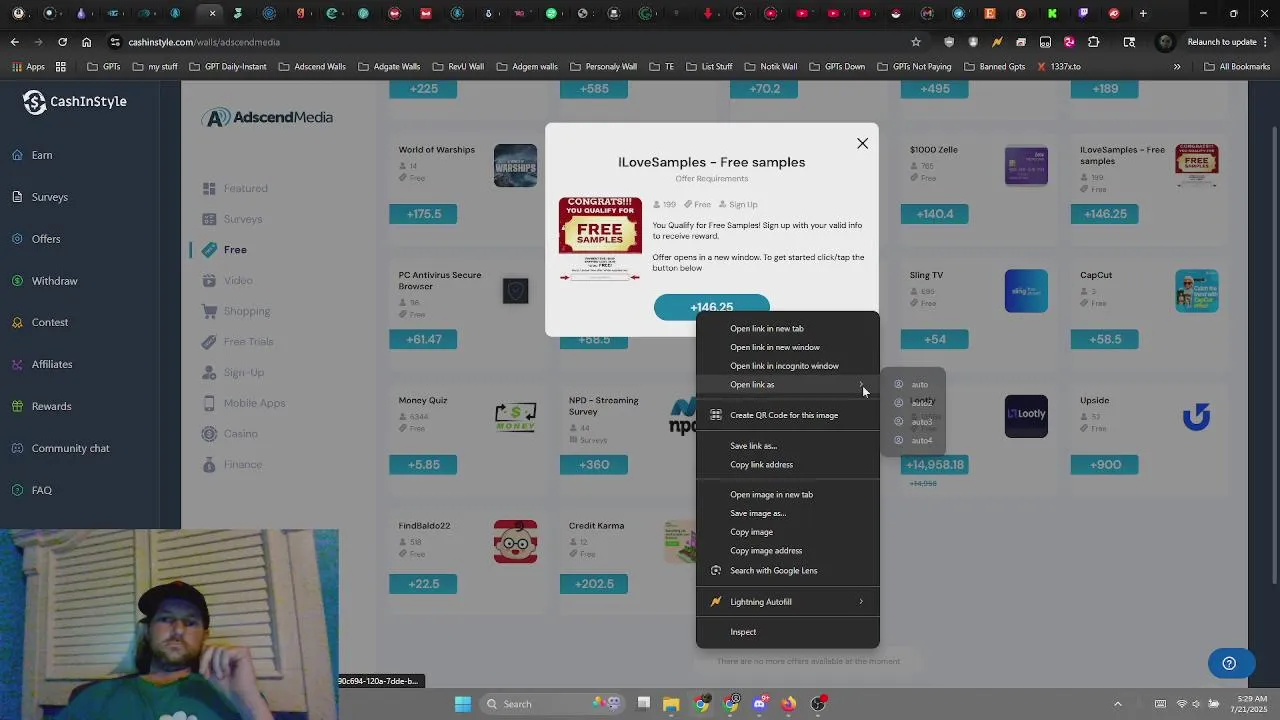Click the Free Samples thumbnail in the dialog
The width and height of the screenshot is (1280, 720).
coord(600,238)
